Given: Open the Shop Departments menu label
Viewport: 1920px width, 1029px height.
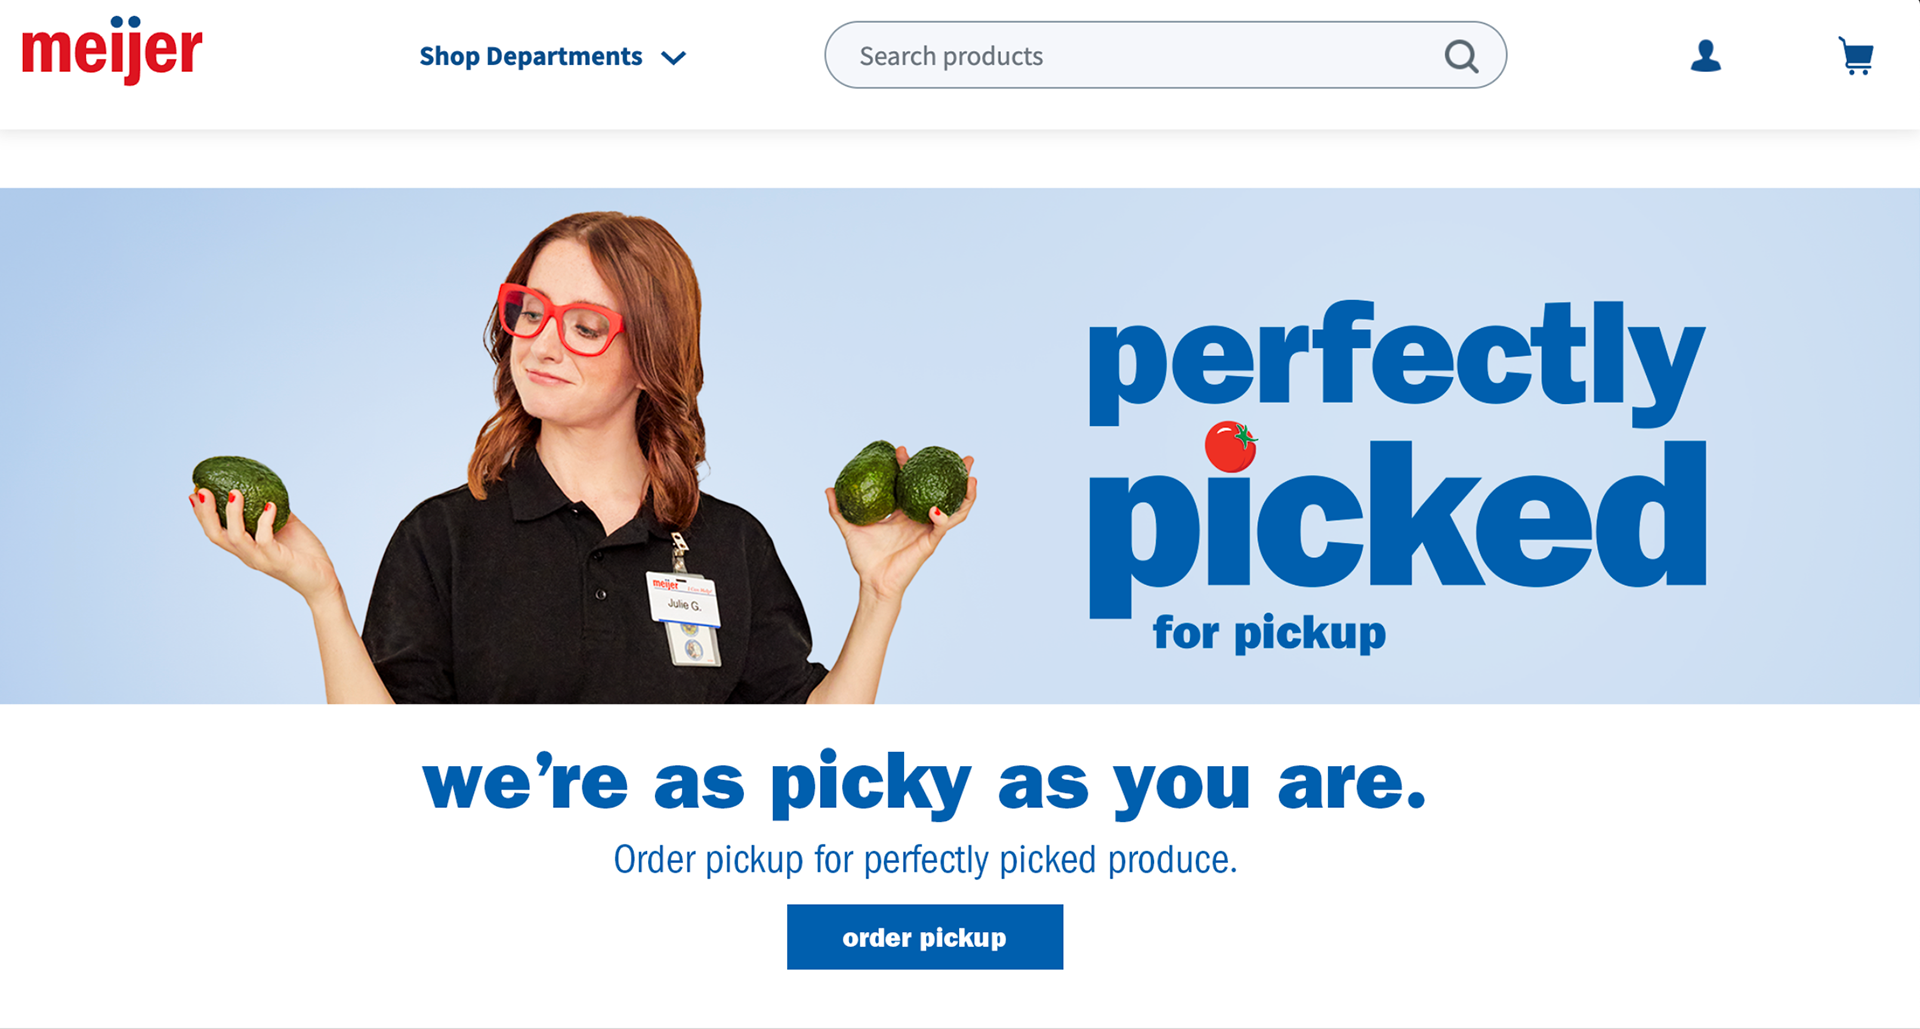Looking at the screenshot, I should pyautogui.click(x=531, y=56).
